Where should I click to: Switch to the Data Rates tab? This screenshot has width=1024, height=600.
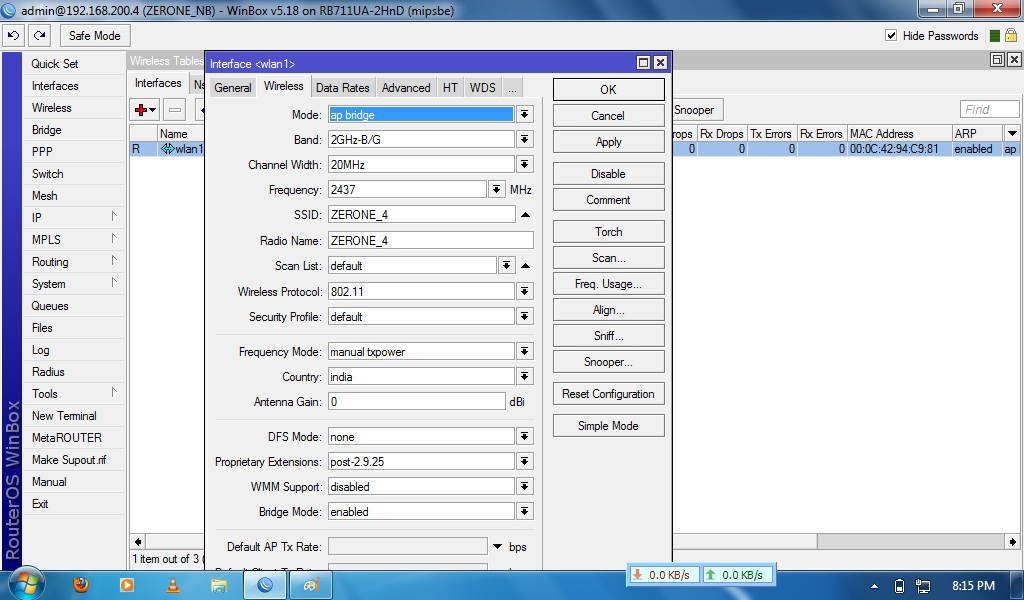(342, 87)
